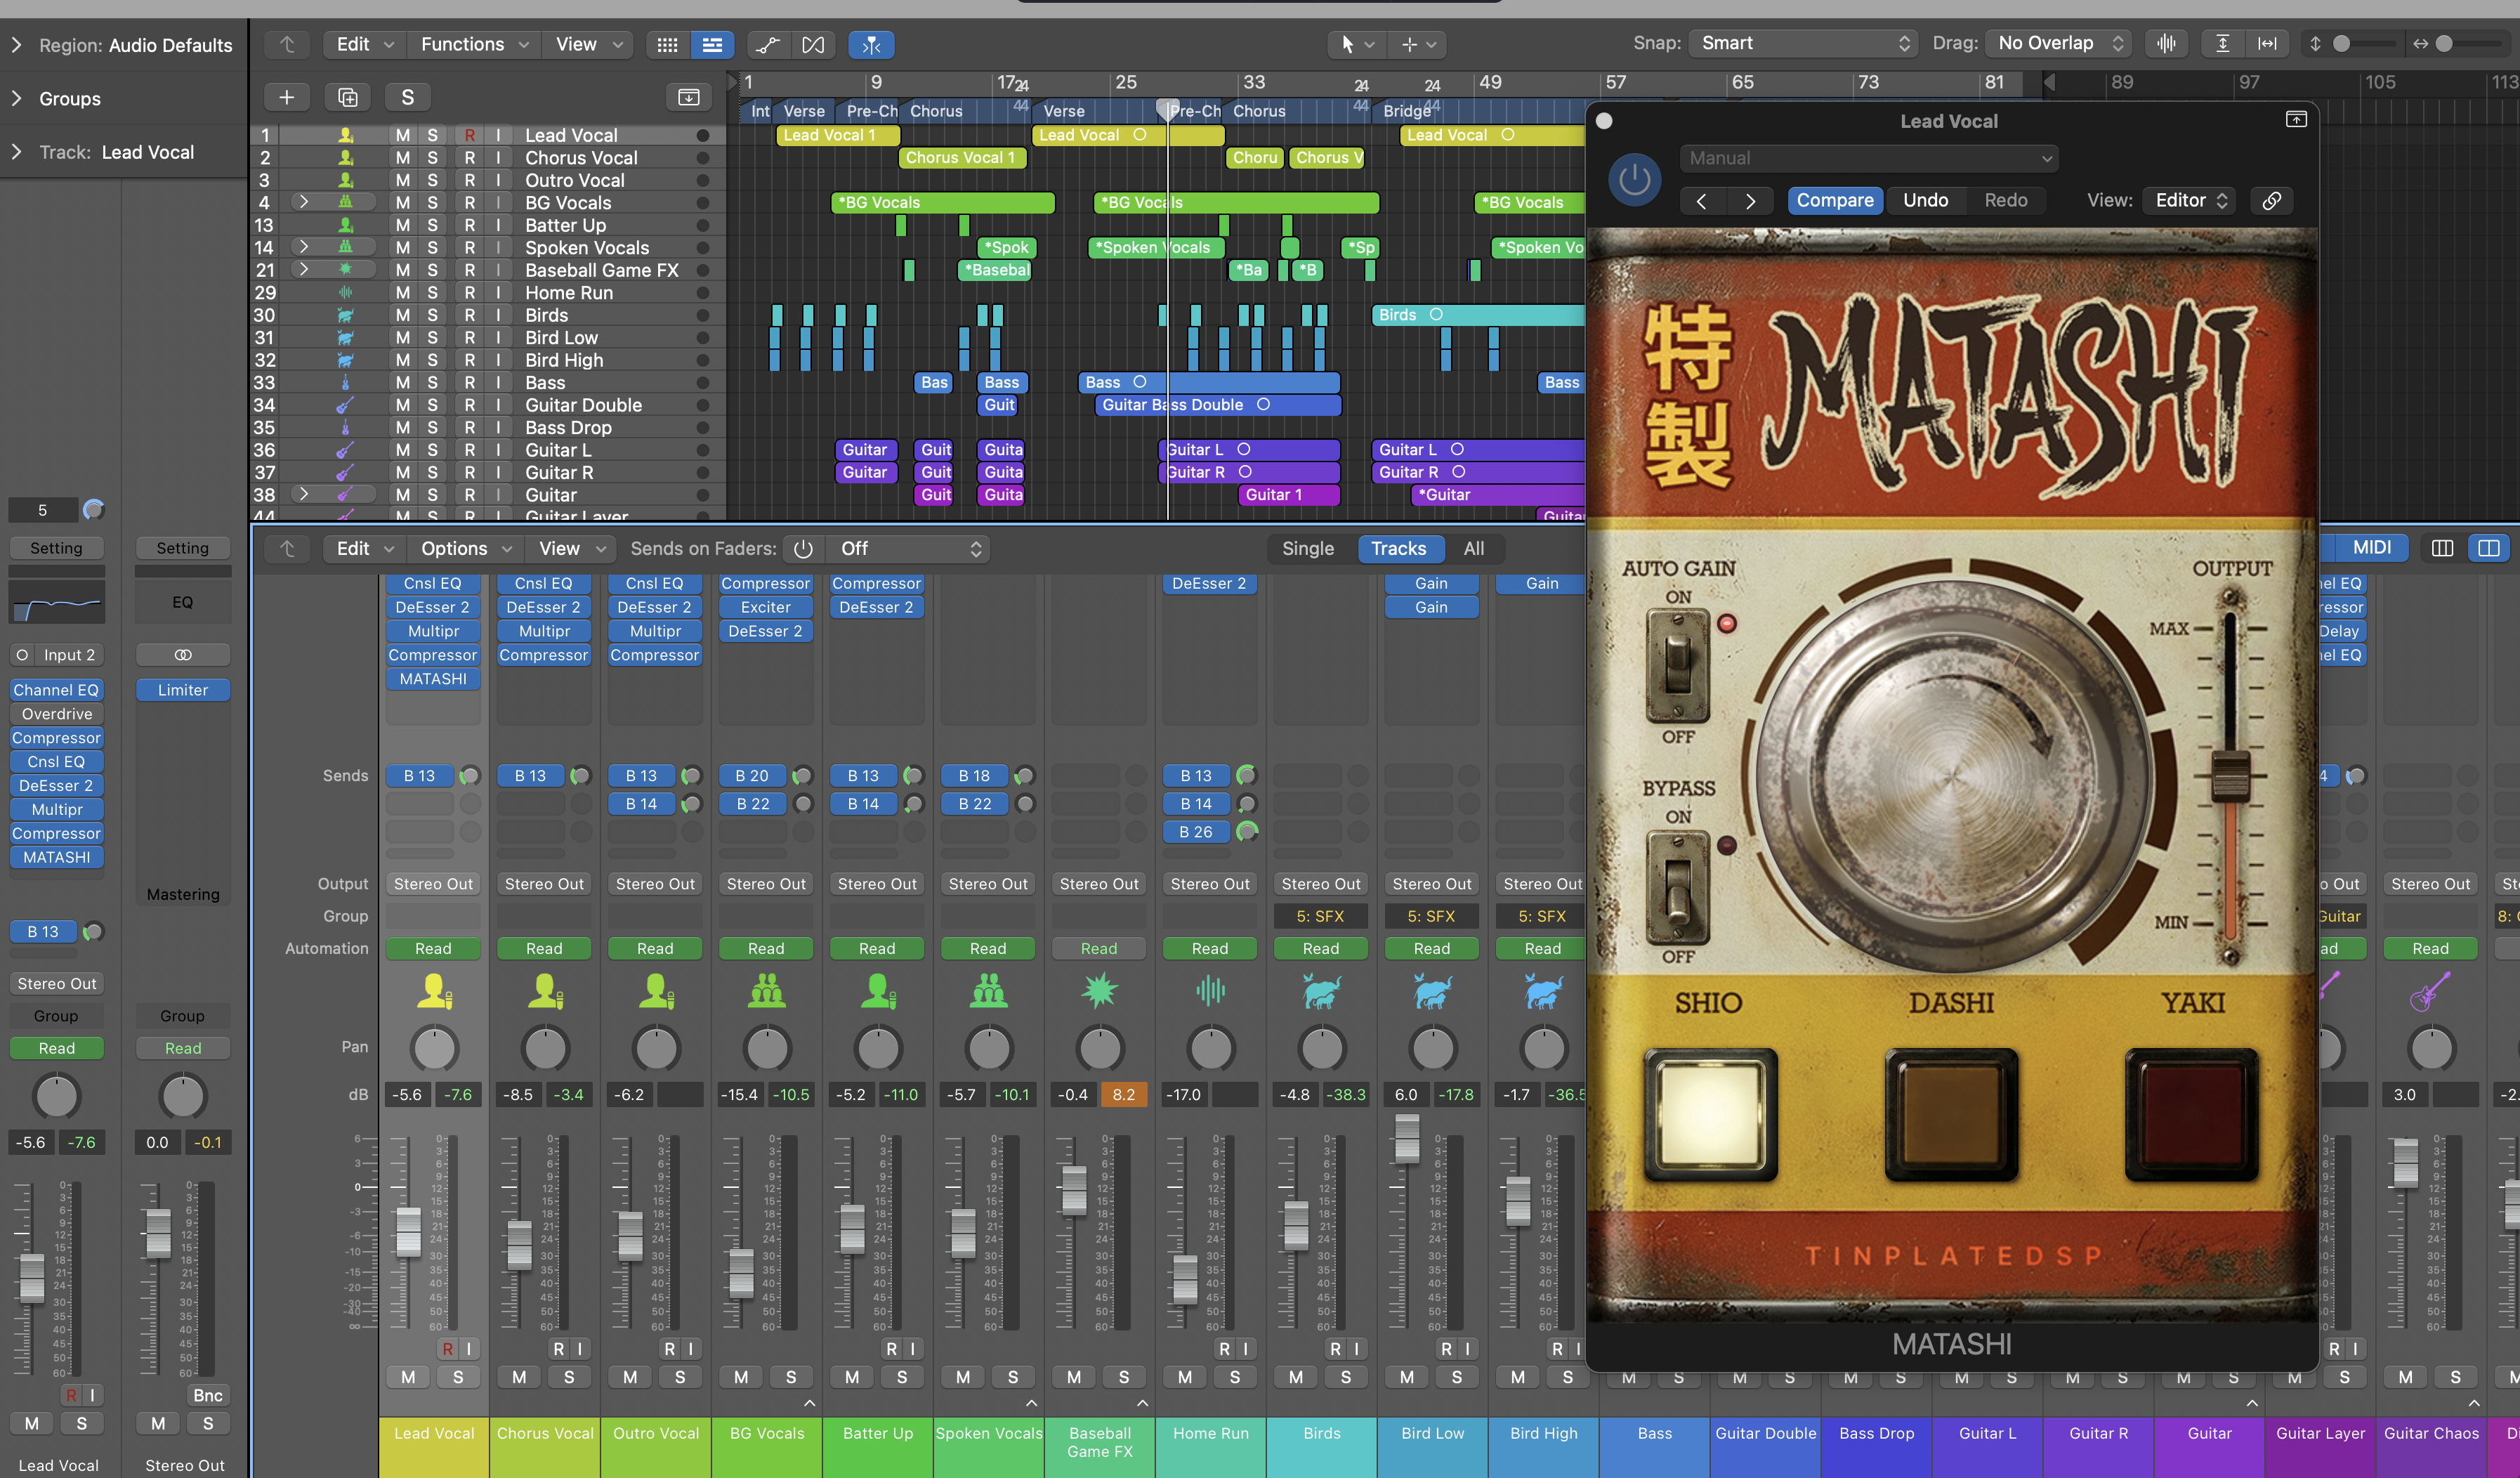The width and height of the screenshot is (2520, 1478).
Task: Click the MATASHI plugin window expand icon
Action: point(2296,120)
